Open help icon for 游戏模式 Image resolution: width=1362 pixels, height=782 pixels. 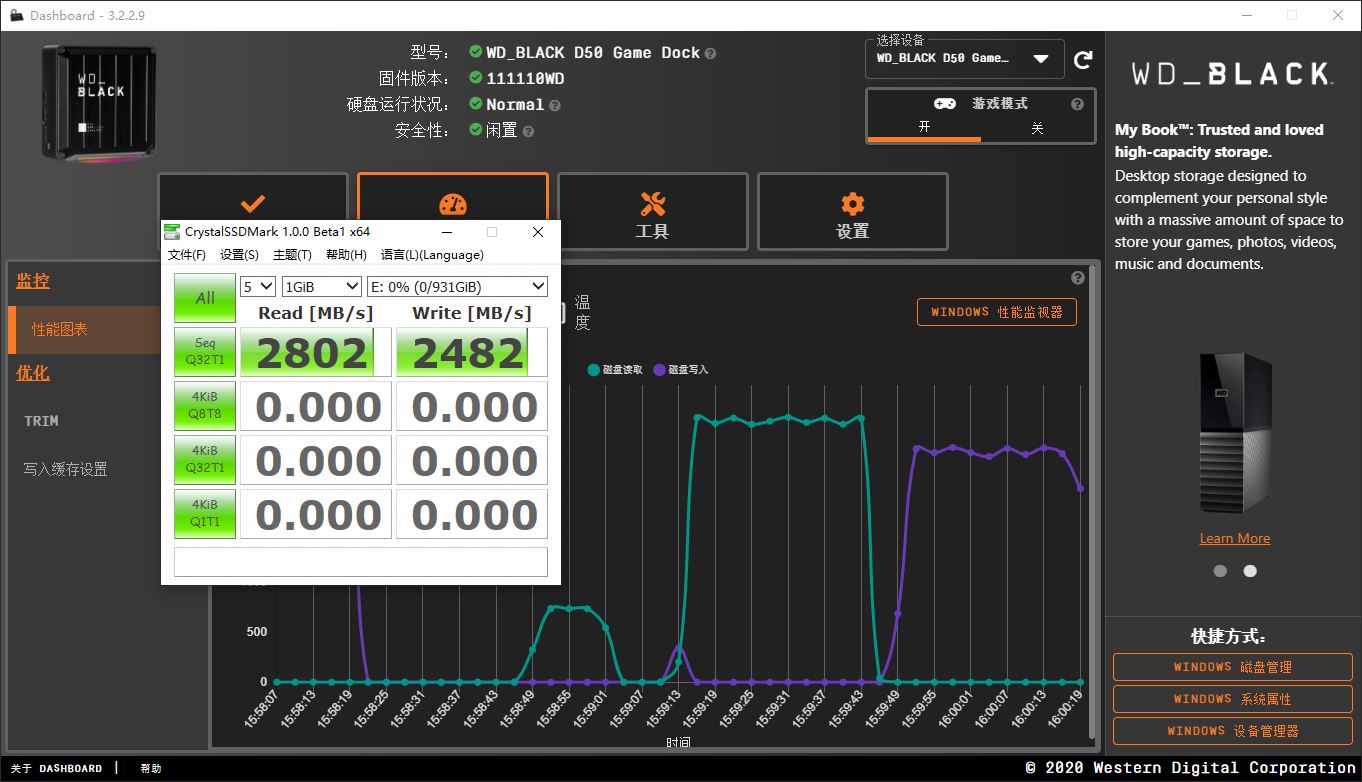click(1077, 104)
